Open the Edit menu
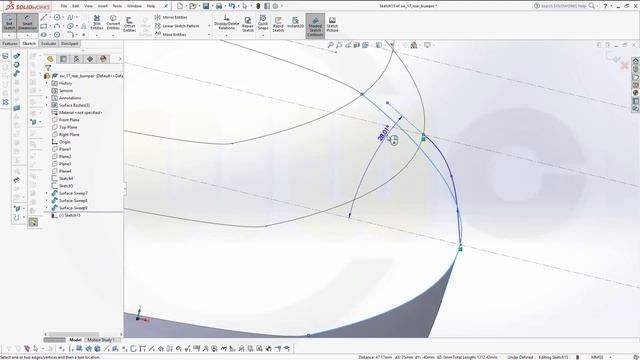 [x=76, y=6]
